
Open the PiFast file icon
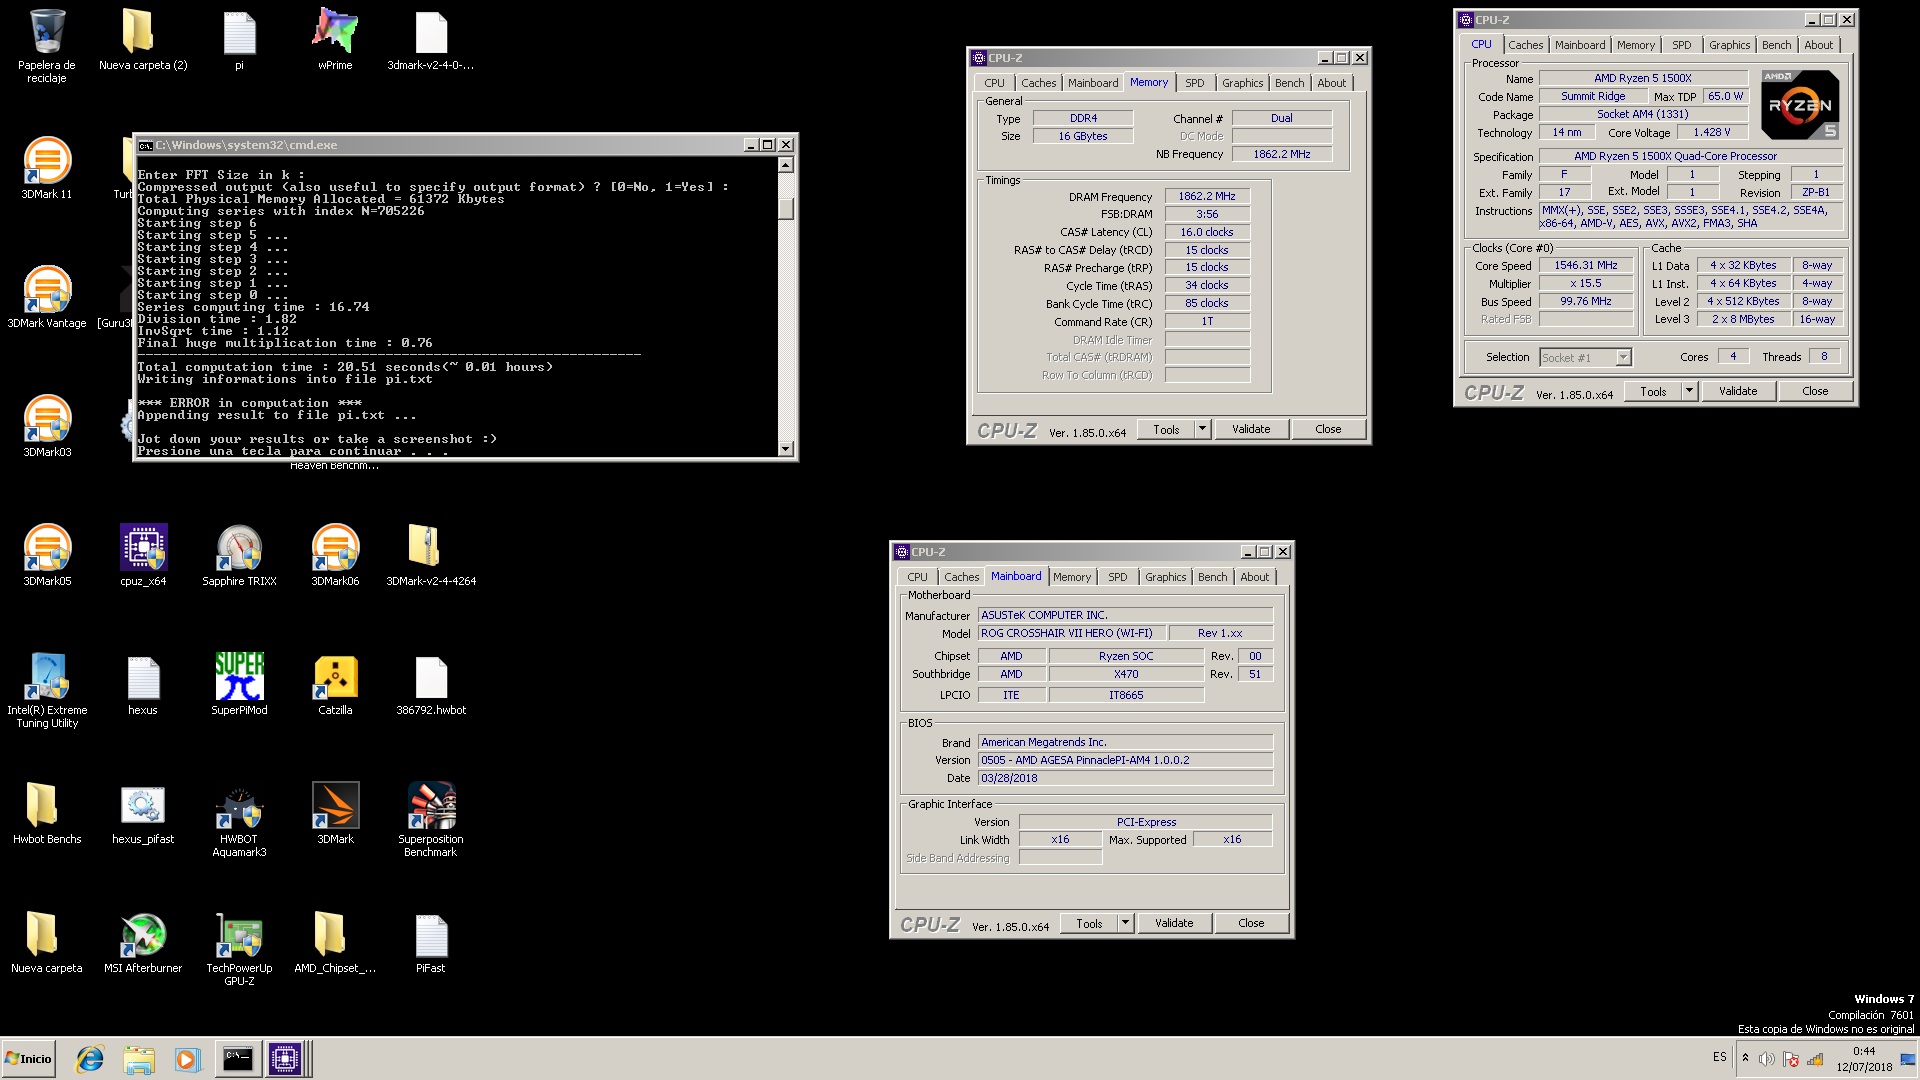431,942
